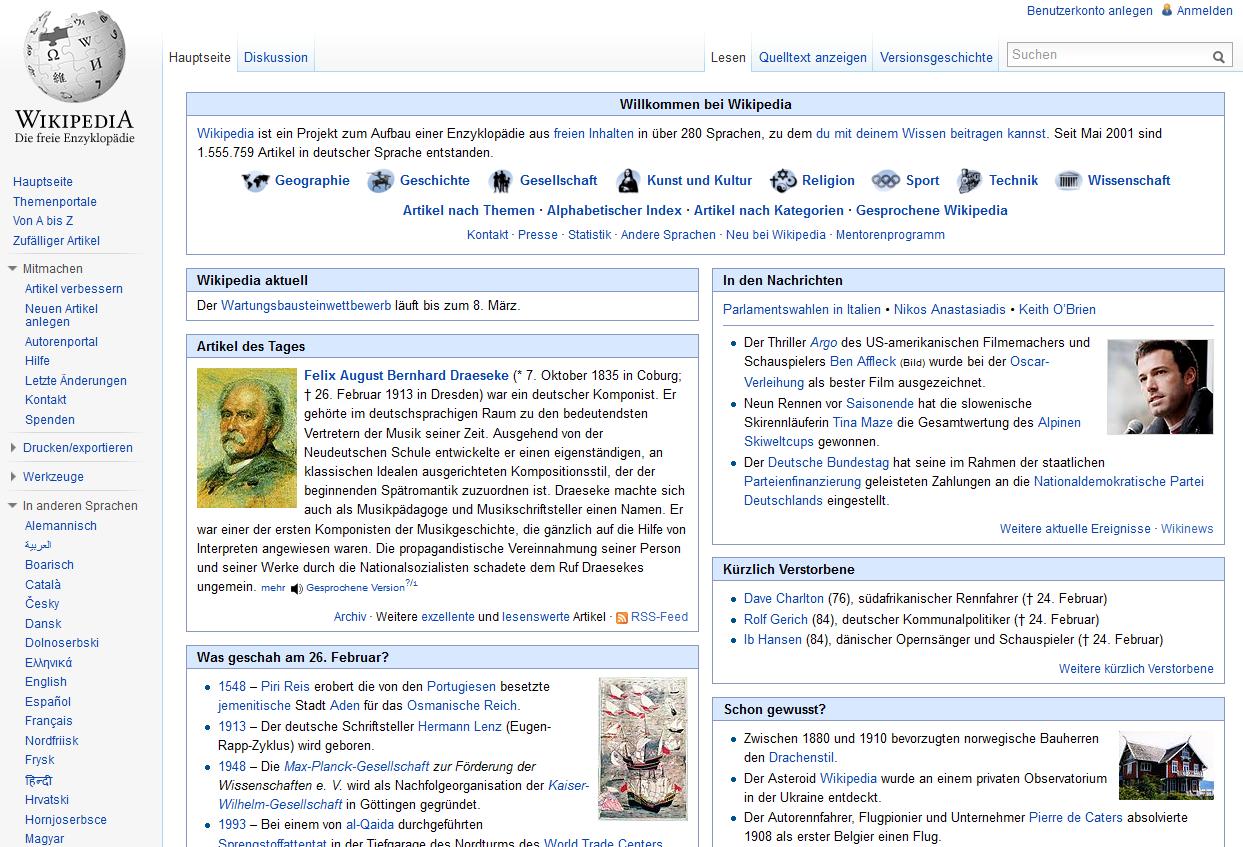Switch to the Diskussion tab
Screen dimensions: 1243x847
276,57
